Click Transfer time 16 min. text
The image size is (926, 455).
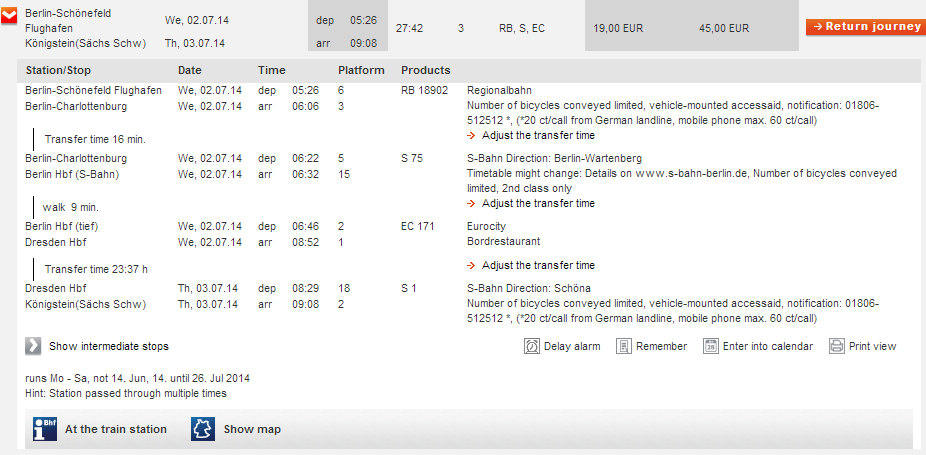95,139
